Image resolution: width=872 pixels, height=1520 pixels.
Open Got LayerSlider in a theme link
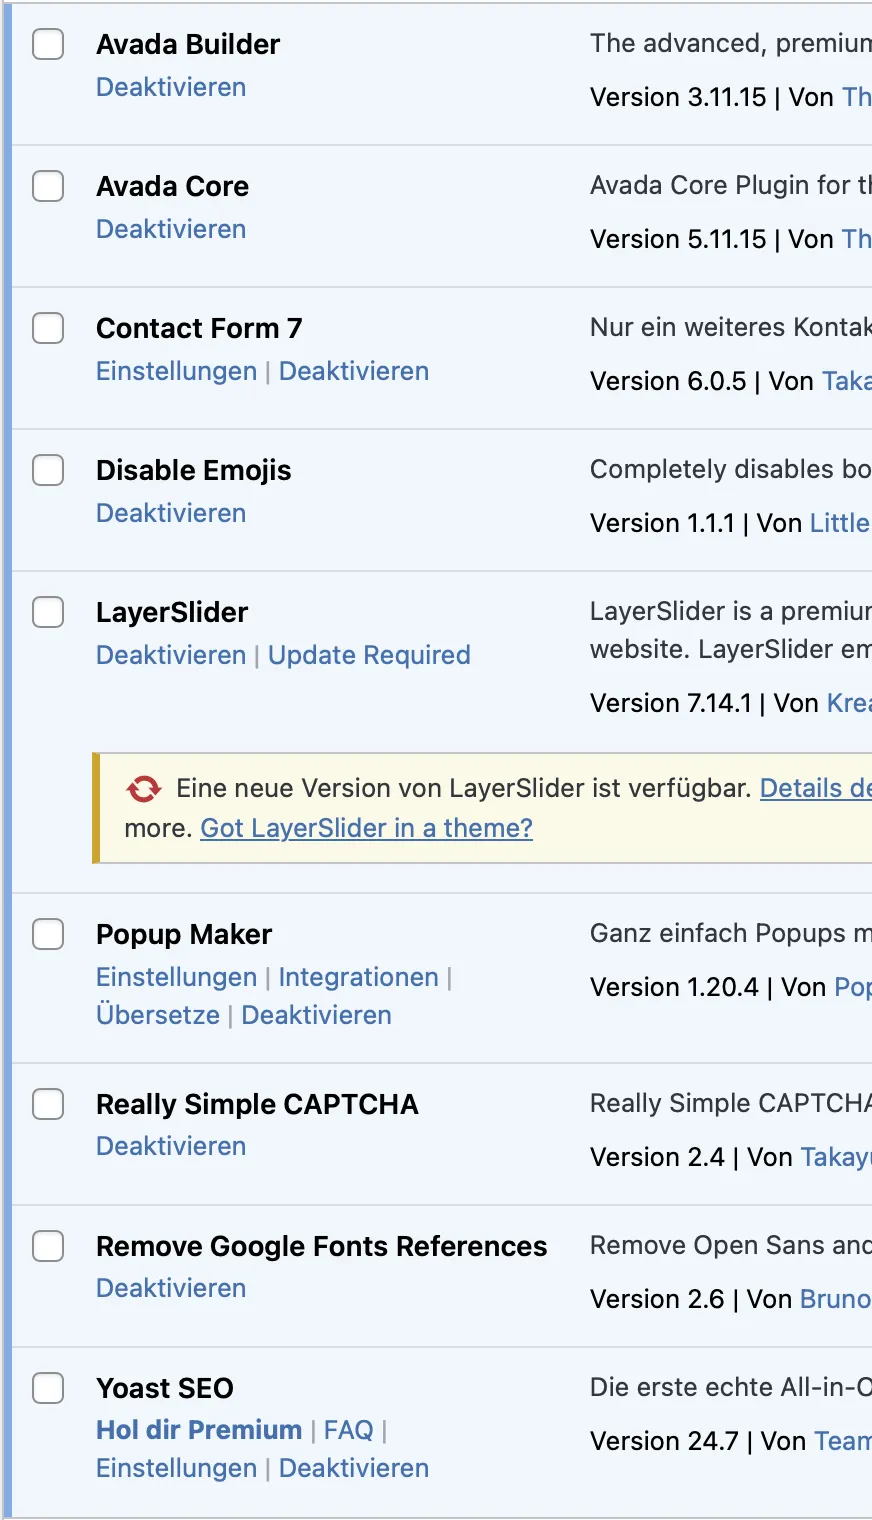[x=366, y=828]
